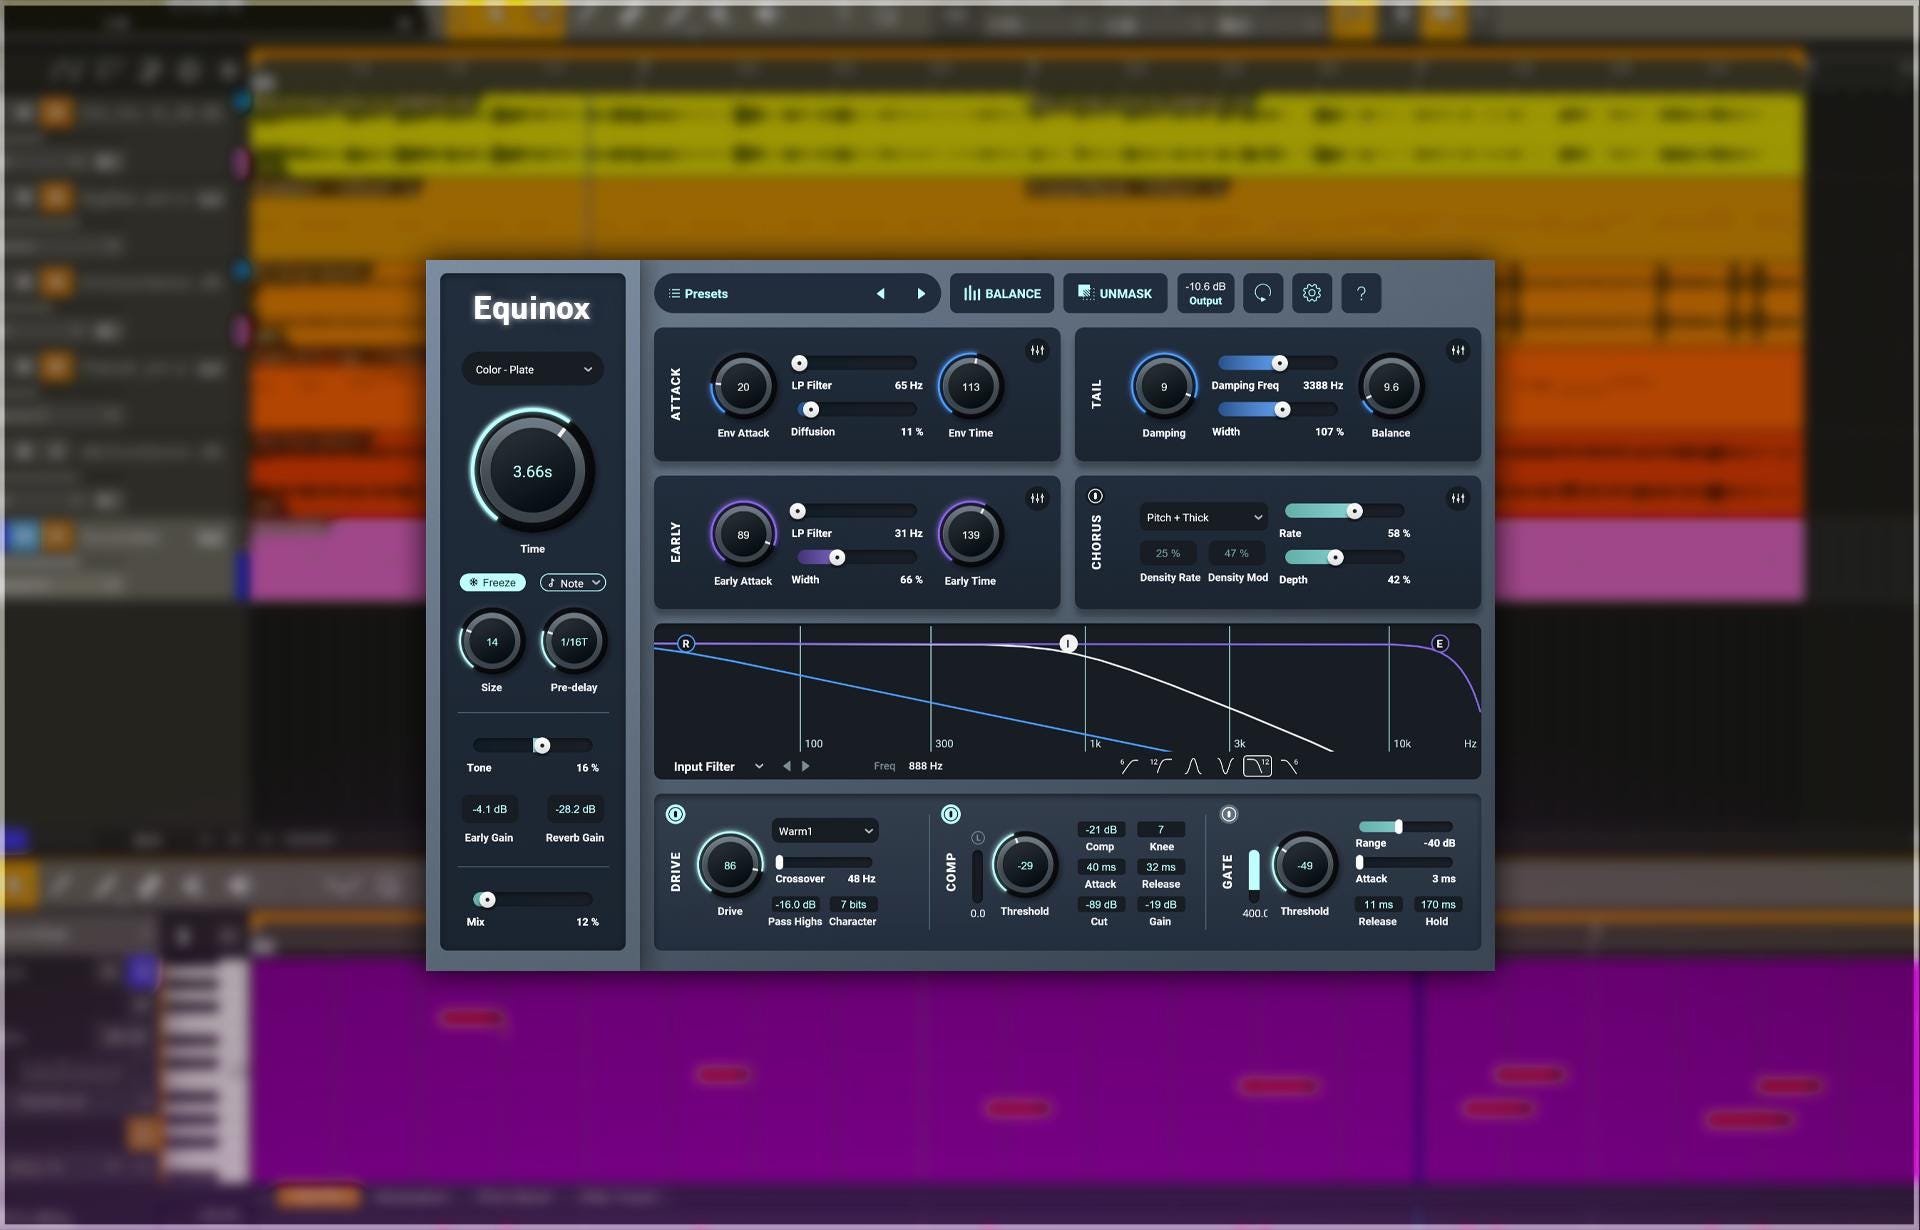Click the Gate Hold 170 ms field
The width and height of the screenshot is (1920, 1230).
(1438, 904)
